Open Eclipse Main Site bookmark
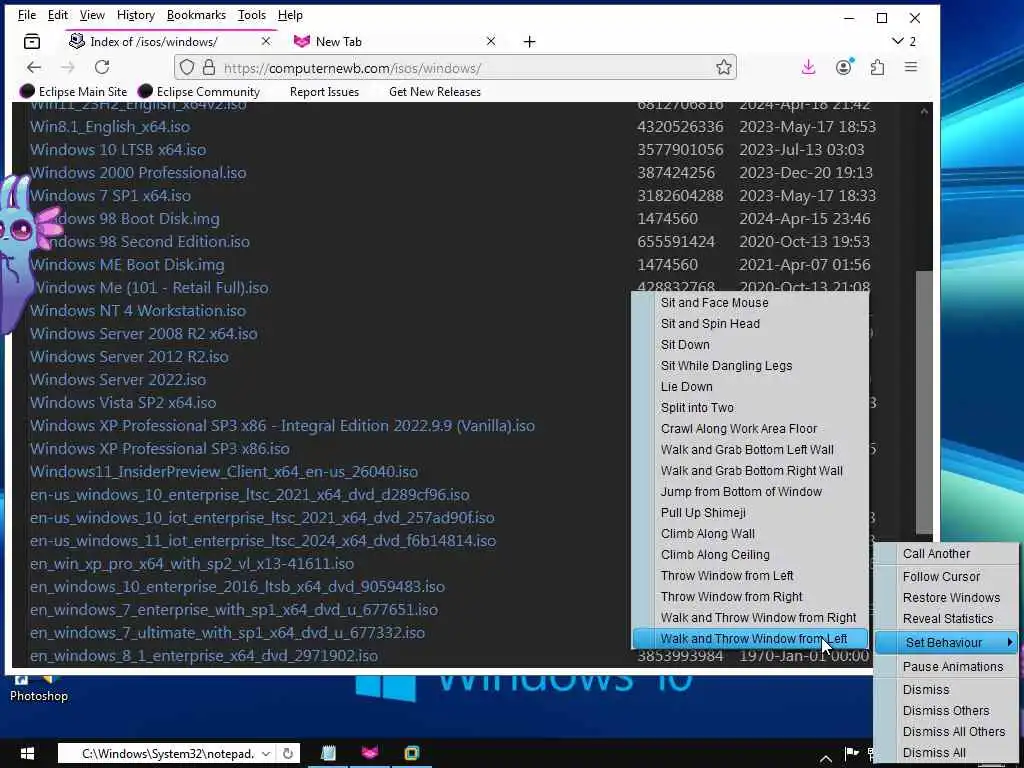The width and height of the screenshot is (1024, 768). click(x=74, y=91)
